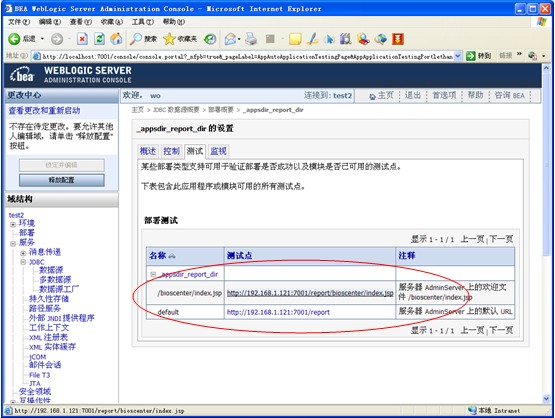Click the 咨询 BEA link
Image resolution: width=555 pixels, height=418 pixels.
point(509,95)
